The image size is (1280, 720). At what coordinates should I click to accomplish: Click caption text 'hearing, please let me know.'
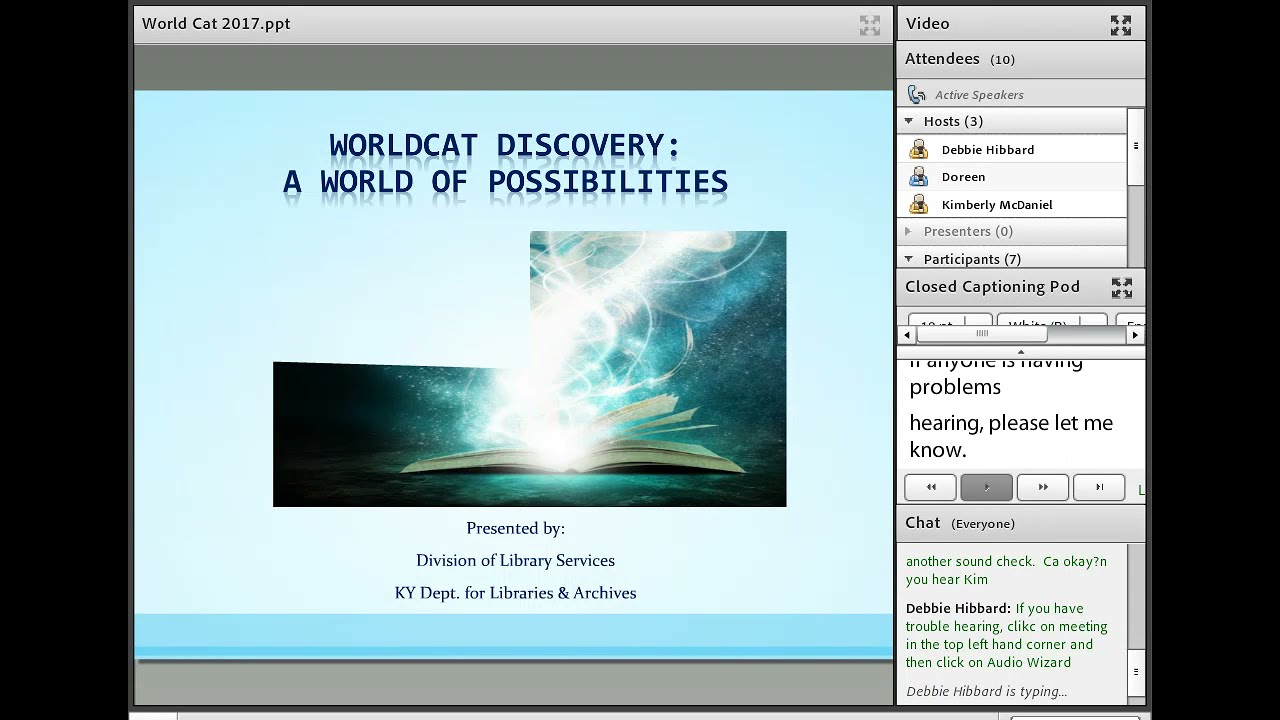point(1011,436)
